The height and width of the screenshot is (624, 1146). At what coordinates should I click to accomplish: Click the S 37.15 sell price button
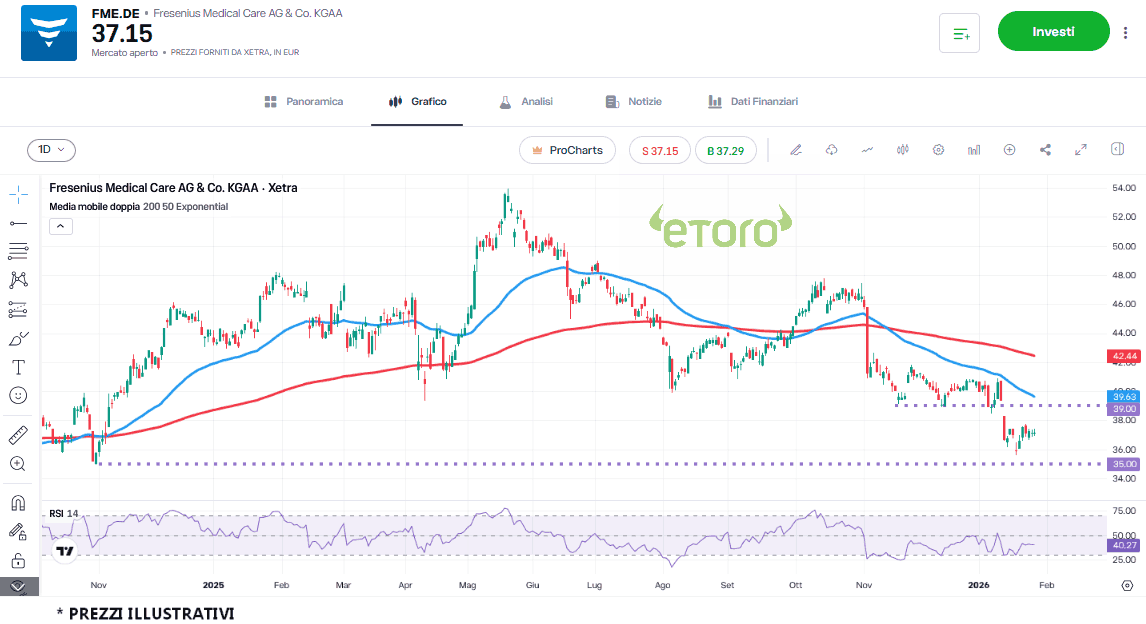coord(660,151)
